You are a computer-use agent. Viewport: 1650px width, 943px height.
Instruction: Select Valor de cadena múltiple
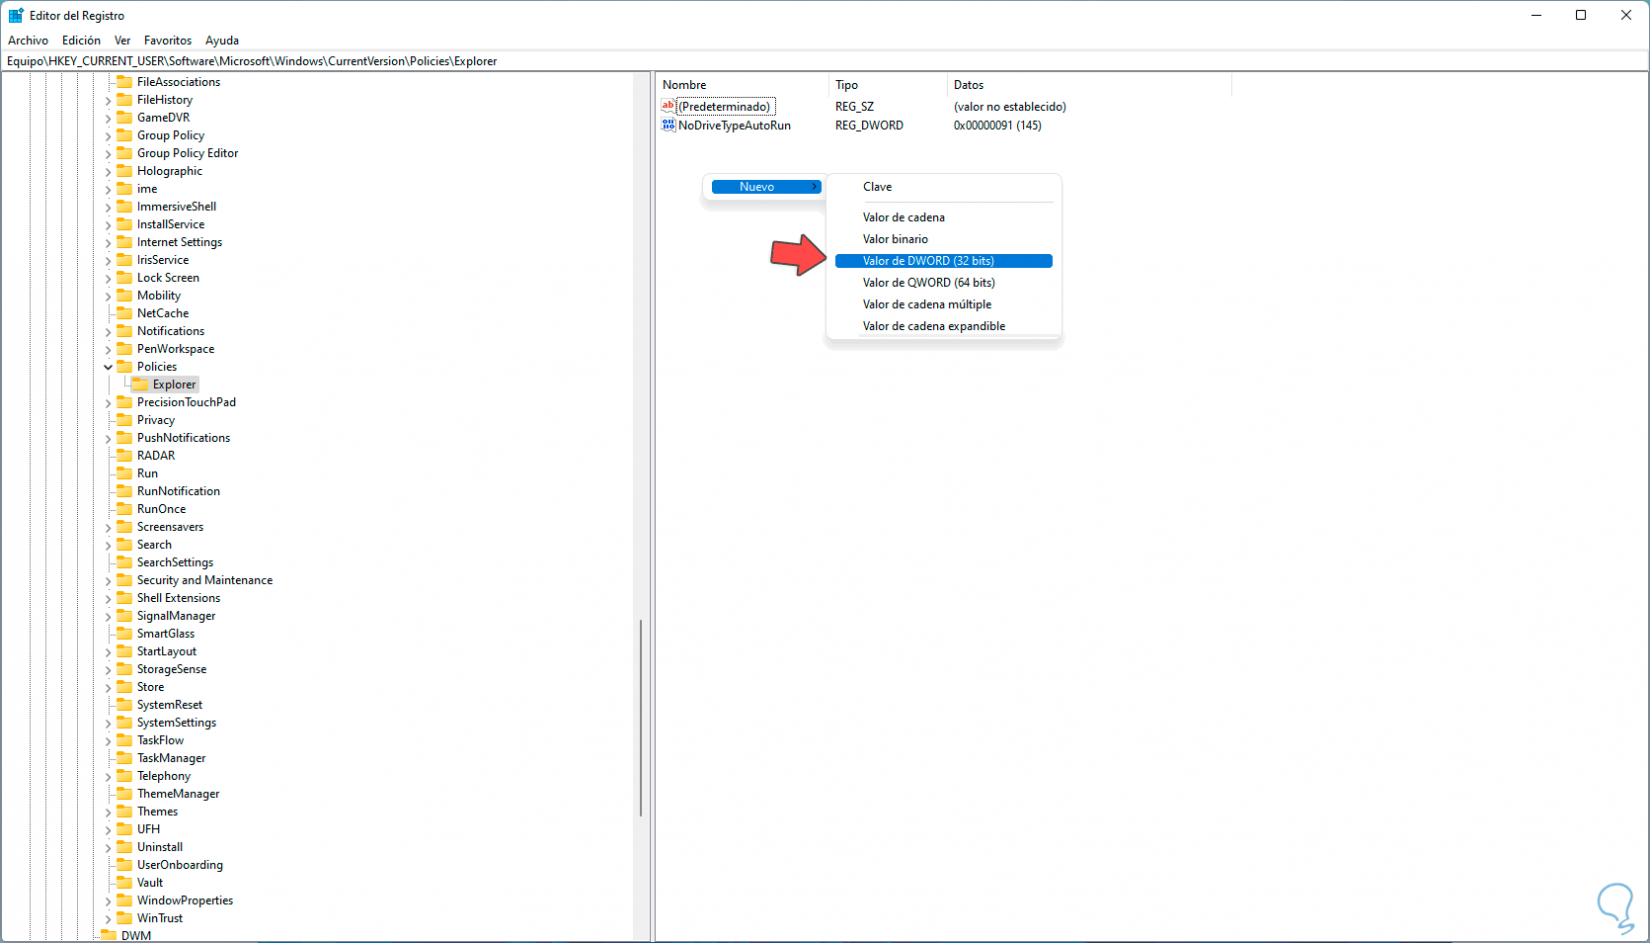943,304
